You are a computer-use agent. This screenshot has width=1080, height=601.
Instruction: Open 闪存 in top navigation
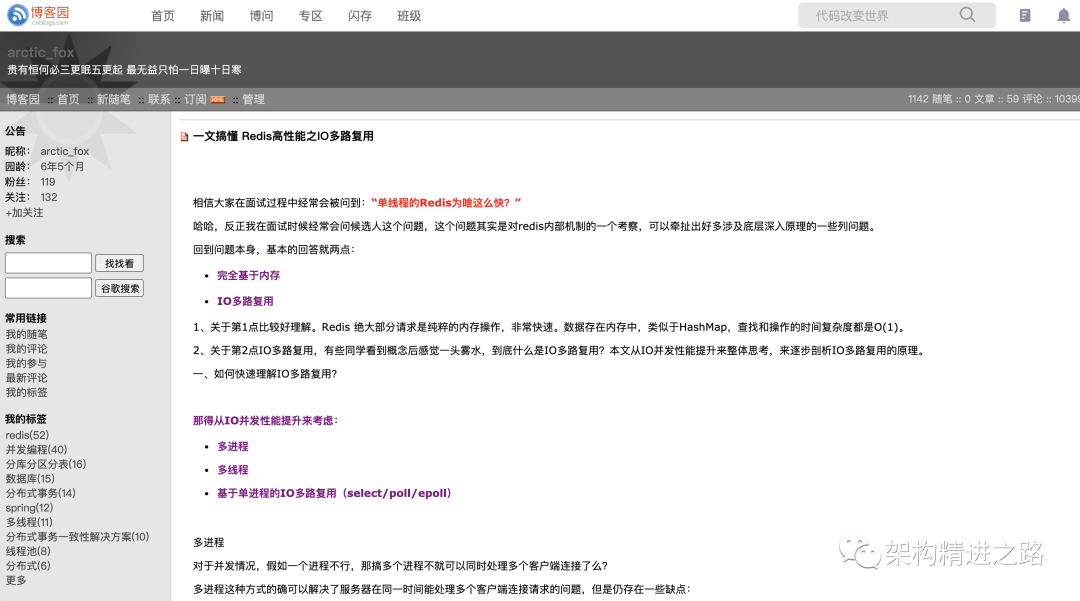[360, 16]
